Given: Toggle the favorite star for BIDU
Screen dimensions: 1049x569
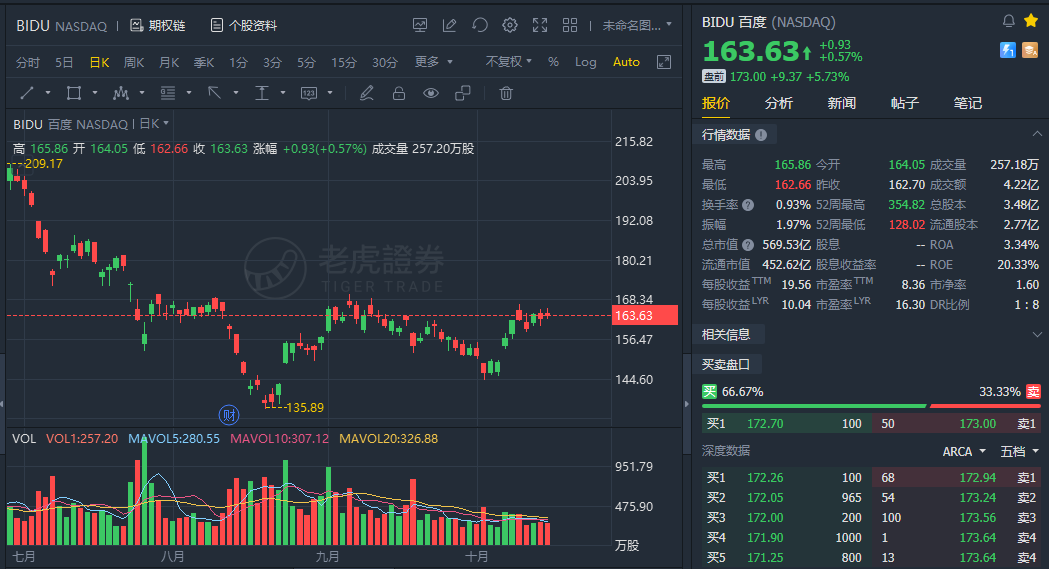Looking at the screenshot, I should pos(1031,21).
